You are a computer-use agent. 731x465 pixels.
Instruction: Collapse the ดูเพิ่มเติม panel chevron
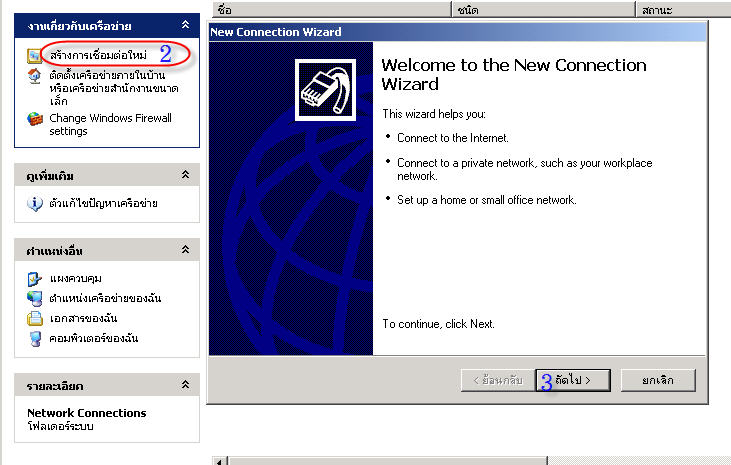186,175
